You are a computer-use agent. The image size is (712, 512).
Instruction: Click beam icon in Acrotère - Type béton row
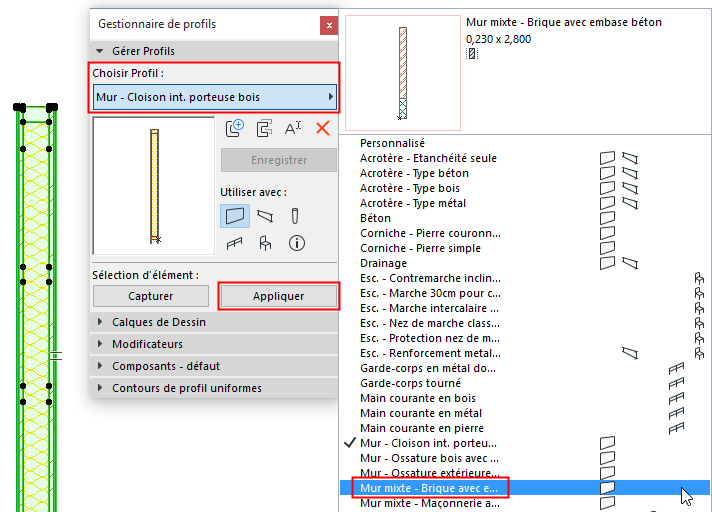click(x=630, y=173)
